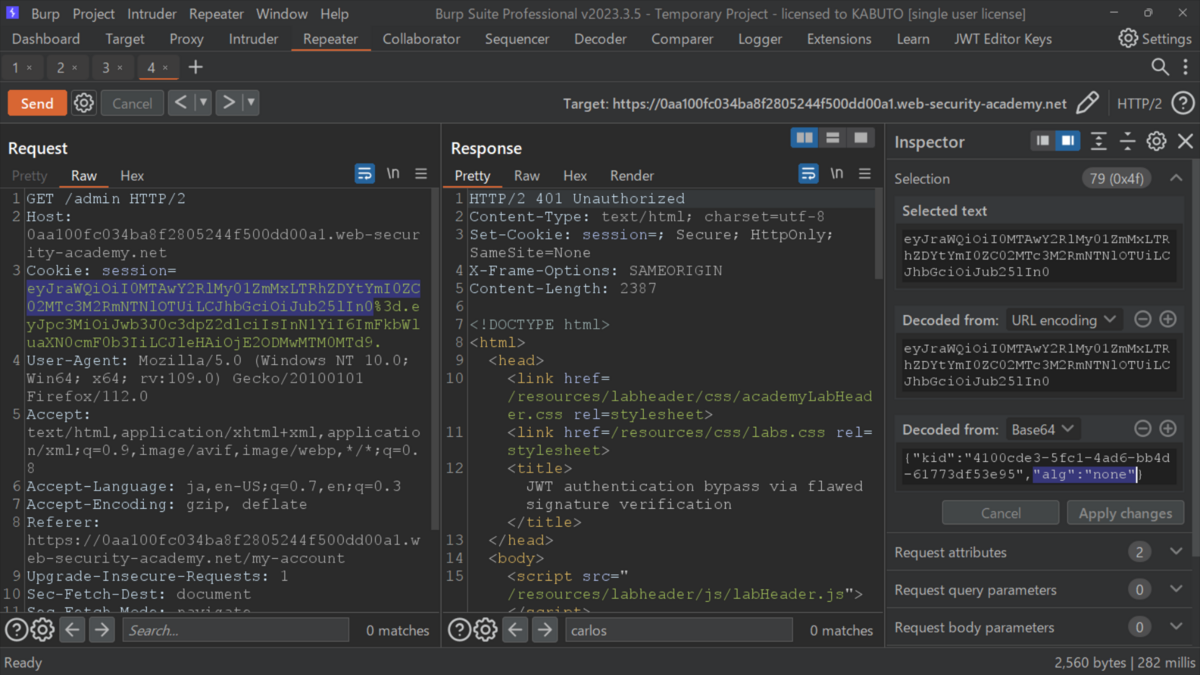
Task: Add decode layer after Base64
Action: [x=1167, y=429]
